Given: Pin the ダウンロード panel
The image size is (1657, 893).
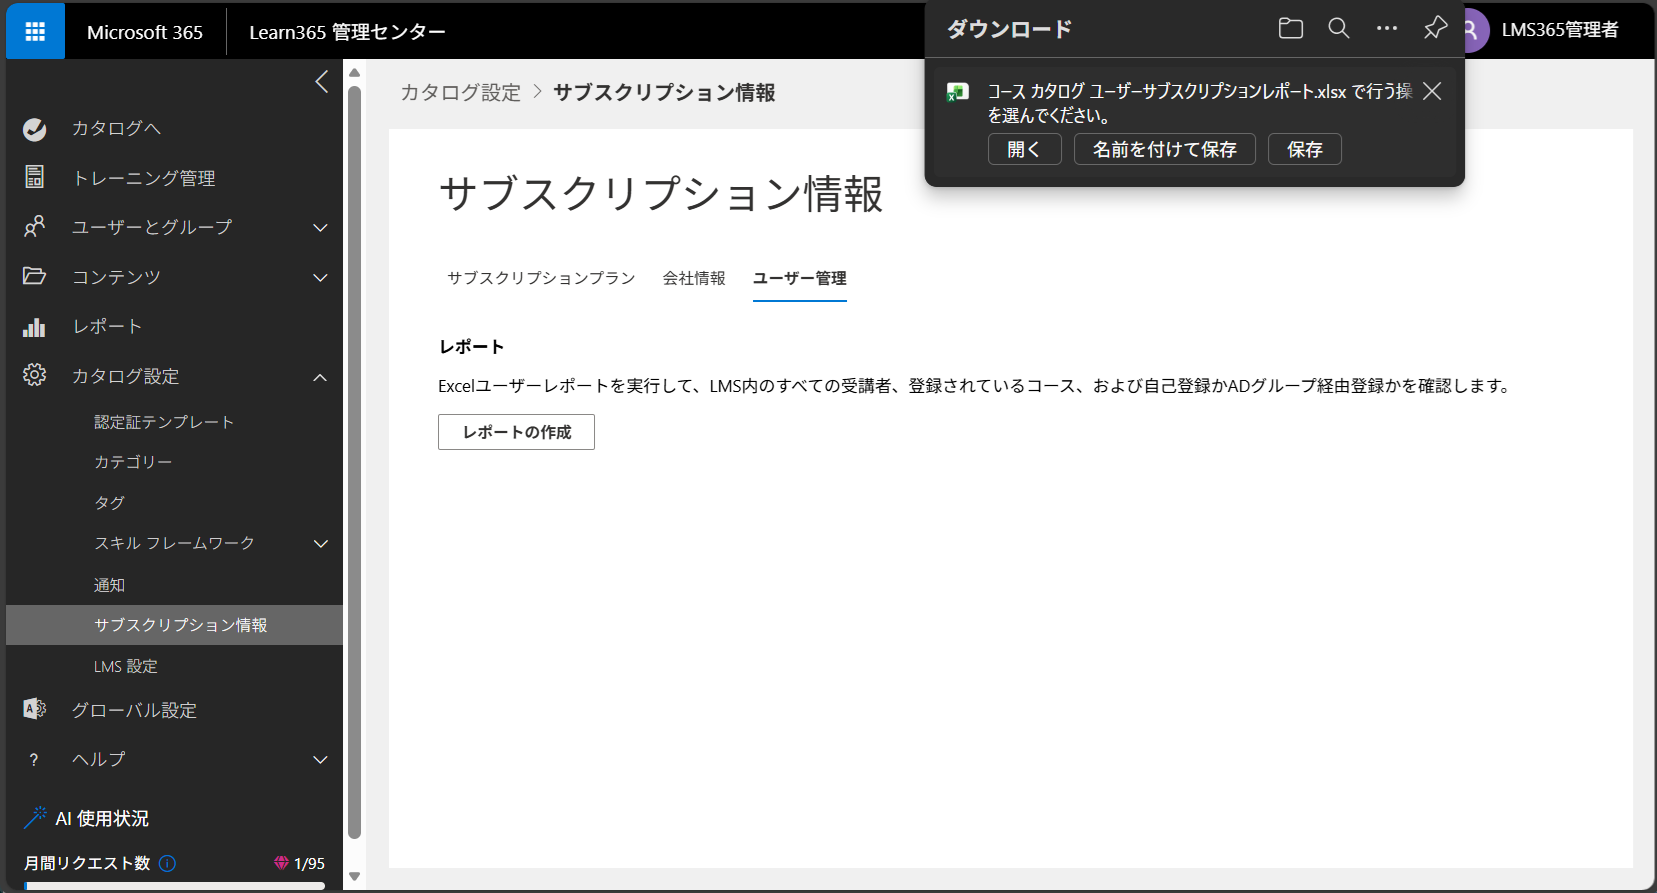Looking at the screenshot, I should pos(1435,28).
